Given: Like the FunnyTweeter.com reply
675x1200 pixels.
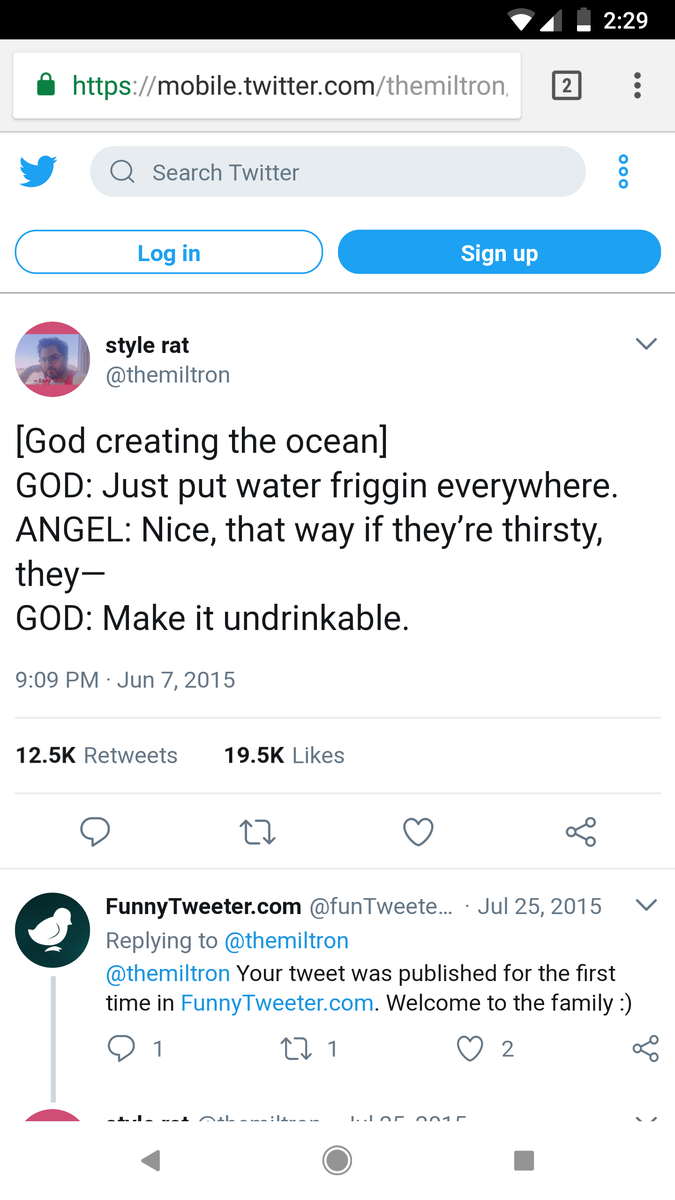Looking at the screenshot, I should point(471,1048).
